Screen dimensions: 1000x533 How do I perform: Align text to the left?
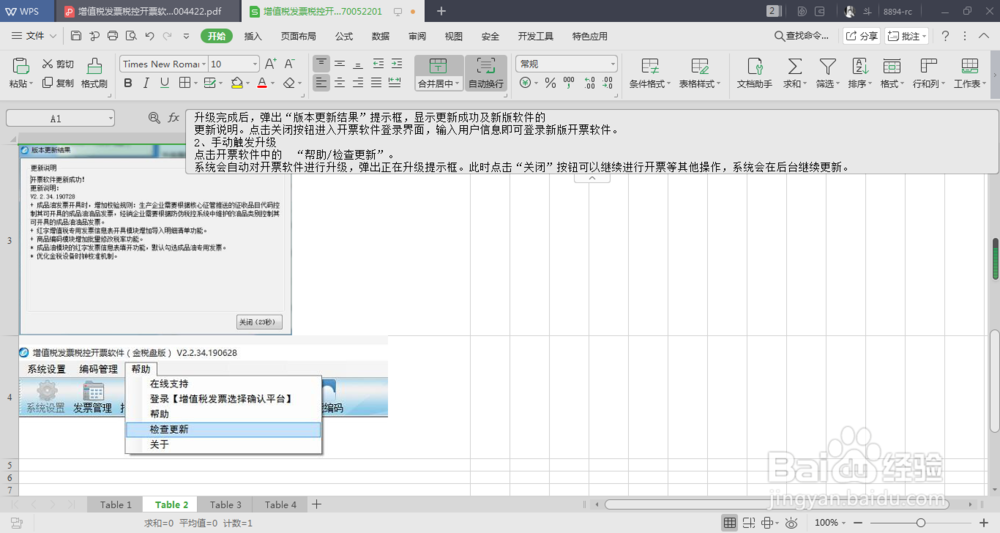(321, 83)
